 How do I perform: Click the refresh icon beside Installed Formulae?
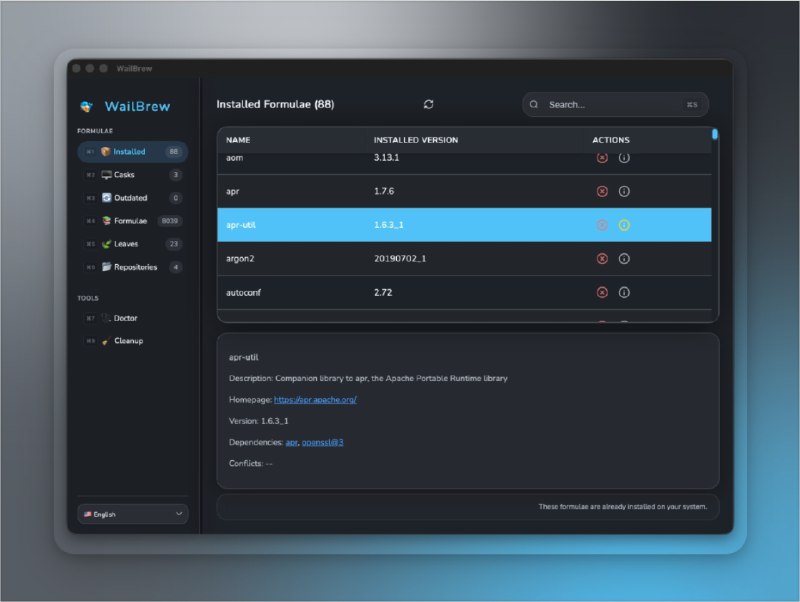pos(428,104)
